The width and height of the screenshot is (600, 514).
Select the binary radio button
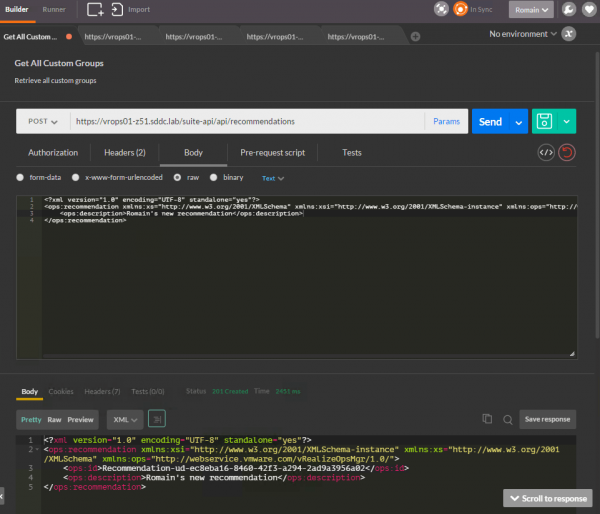214,178
